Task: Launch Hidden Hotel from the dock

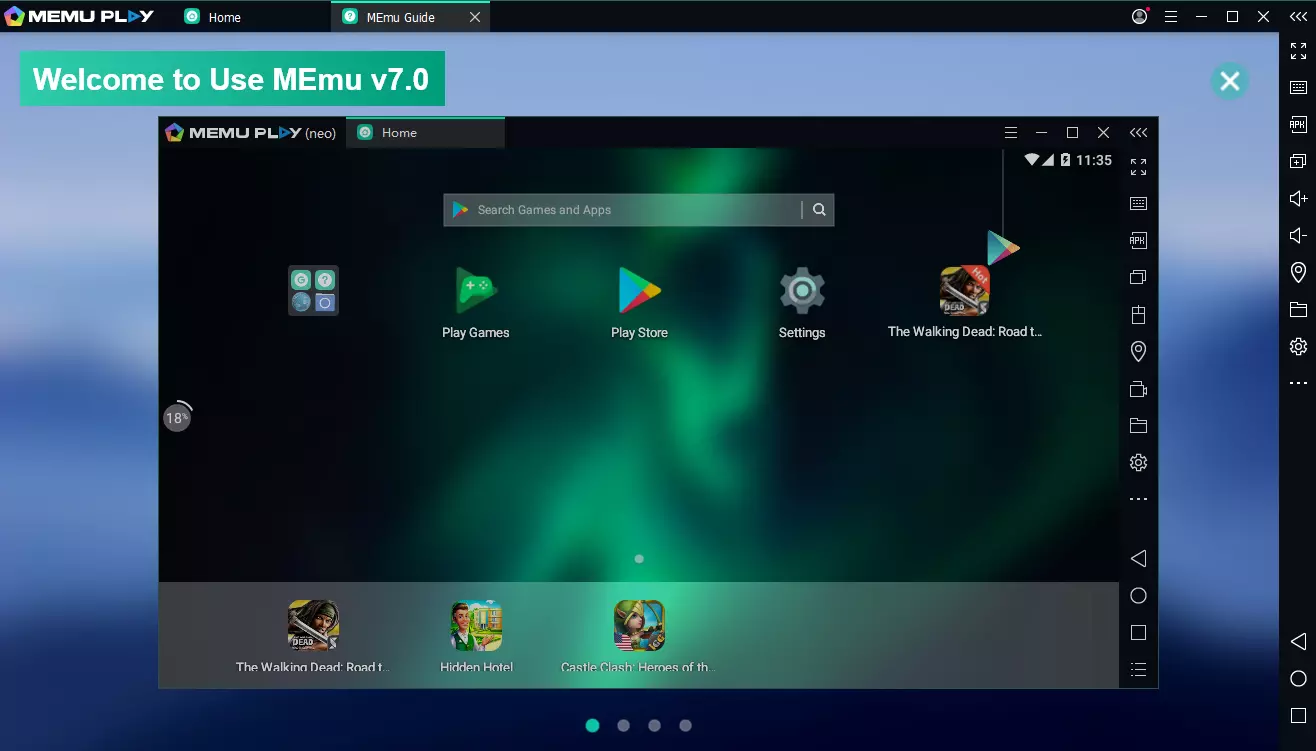Action: point(476,636)
